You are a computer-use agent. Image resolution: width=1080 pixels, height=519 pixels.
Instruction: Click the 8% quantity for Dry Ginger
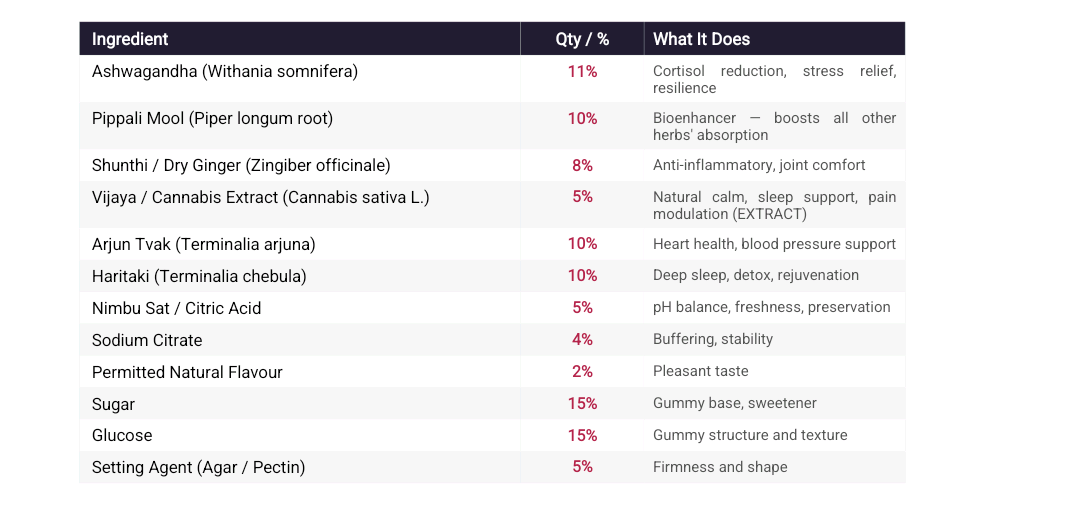(x=582, y=166)
